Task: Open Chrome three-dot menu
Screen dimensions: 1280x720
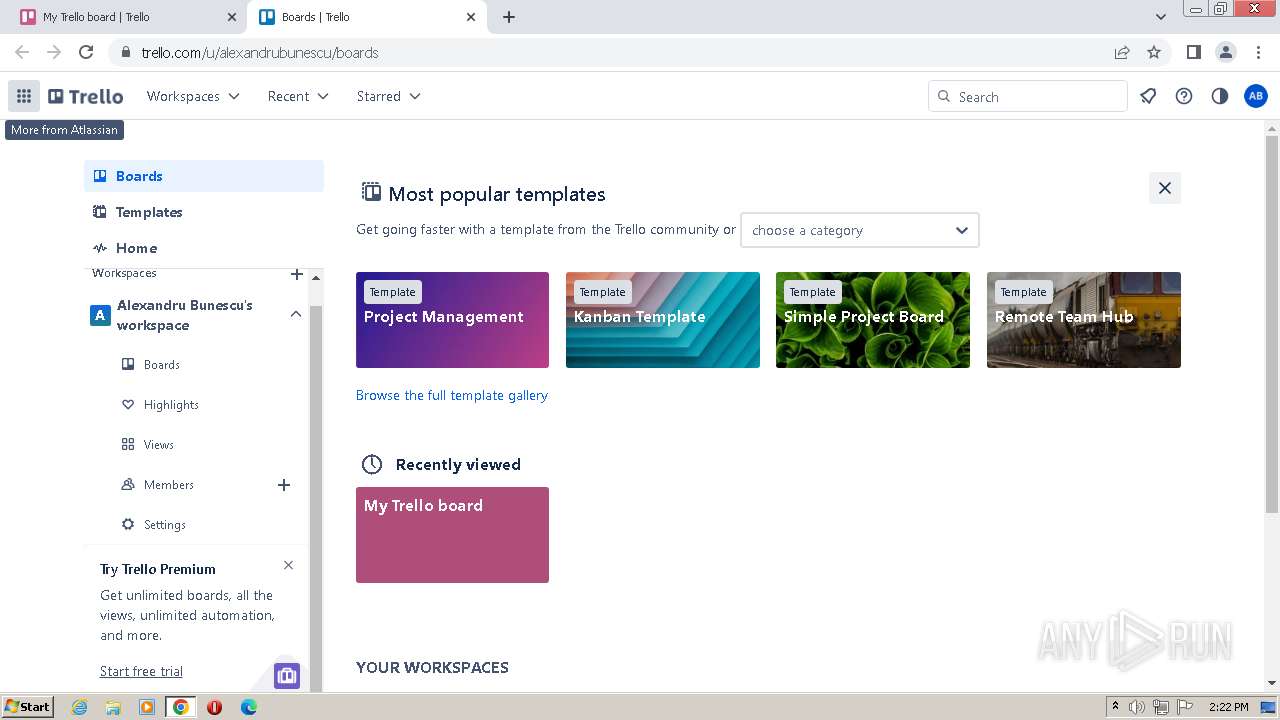Action: click(x=1258, y=52)
